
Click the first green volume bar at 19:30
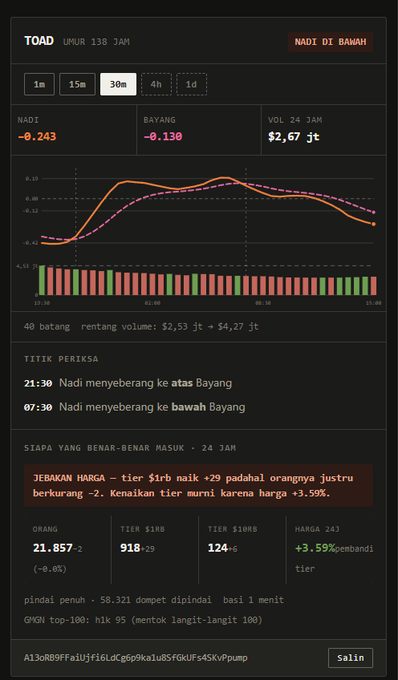[x=42, y=280]
